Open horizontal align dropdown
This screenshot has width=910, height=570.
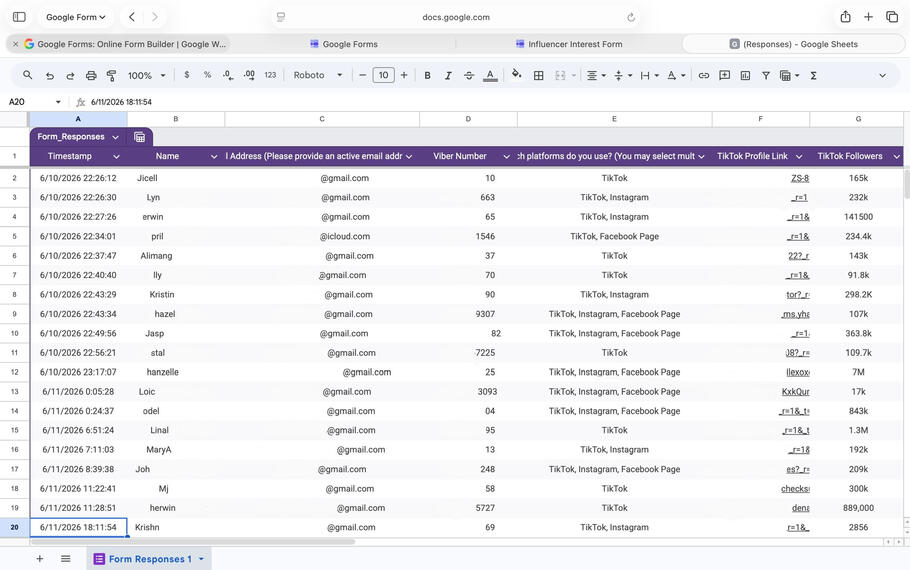tap(596, 75)
